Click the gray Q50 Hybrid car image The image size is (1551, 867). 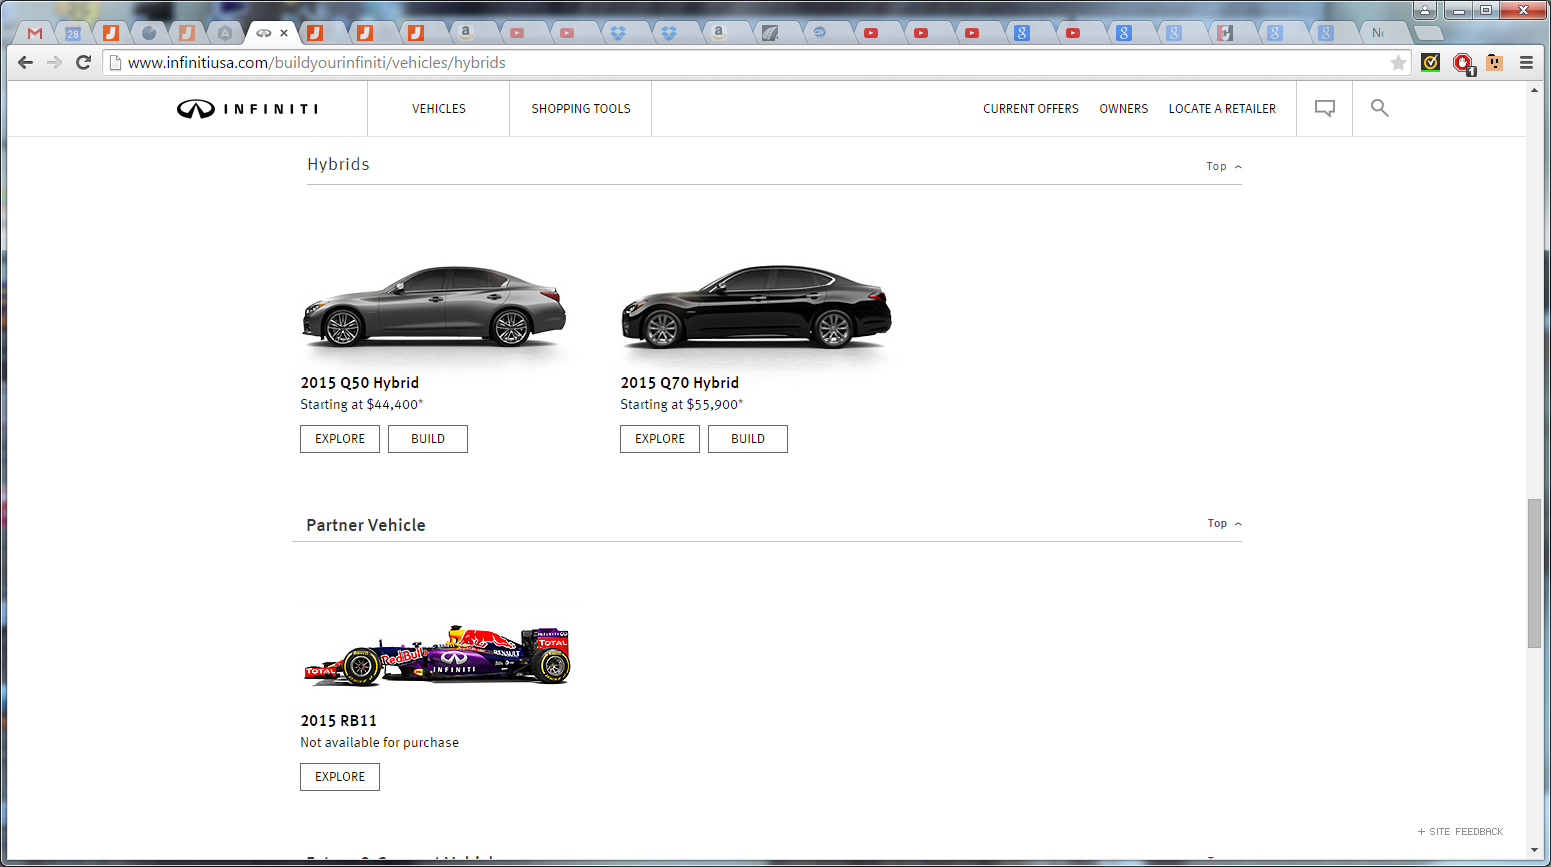[434, 306]
